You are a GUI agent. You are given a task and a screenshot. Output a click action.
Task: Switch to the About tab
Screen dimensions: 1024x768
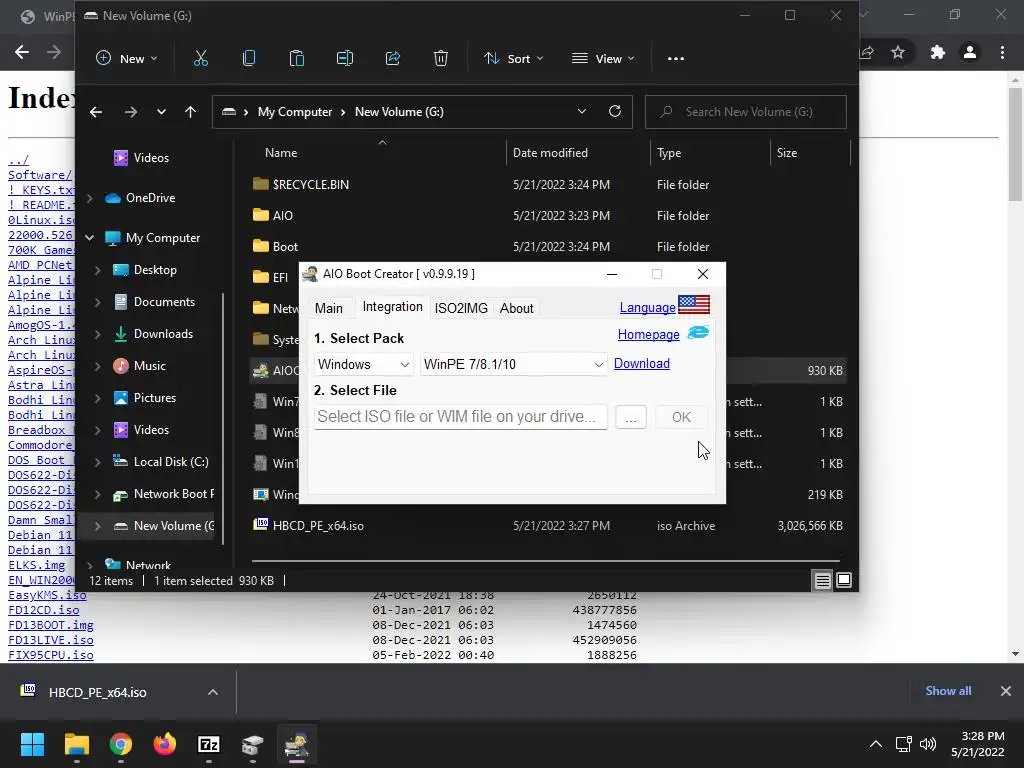click(517, 308)
